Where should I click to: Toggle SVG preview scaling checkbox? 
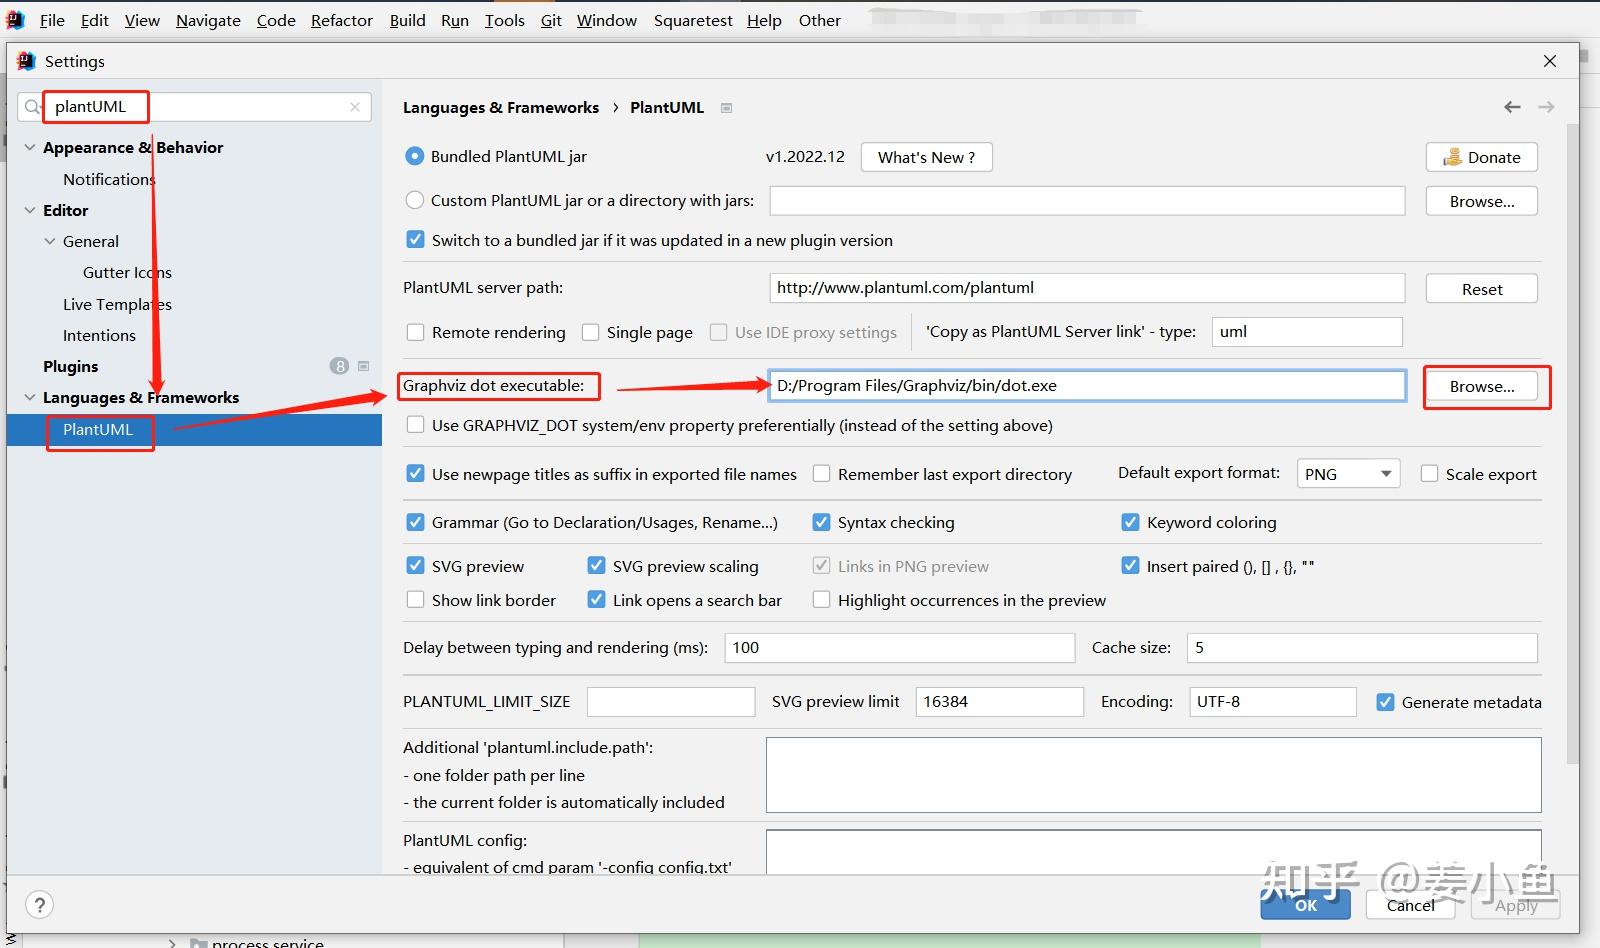(596, 566)
